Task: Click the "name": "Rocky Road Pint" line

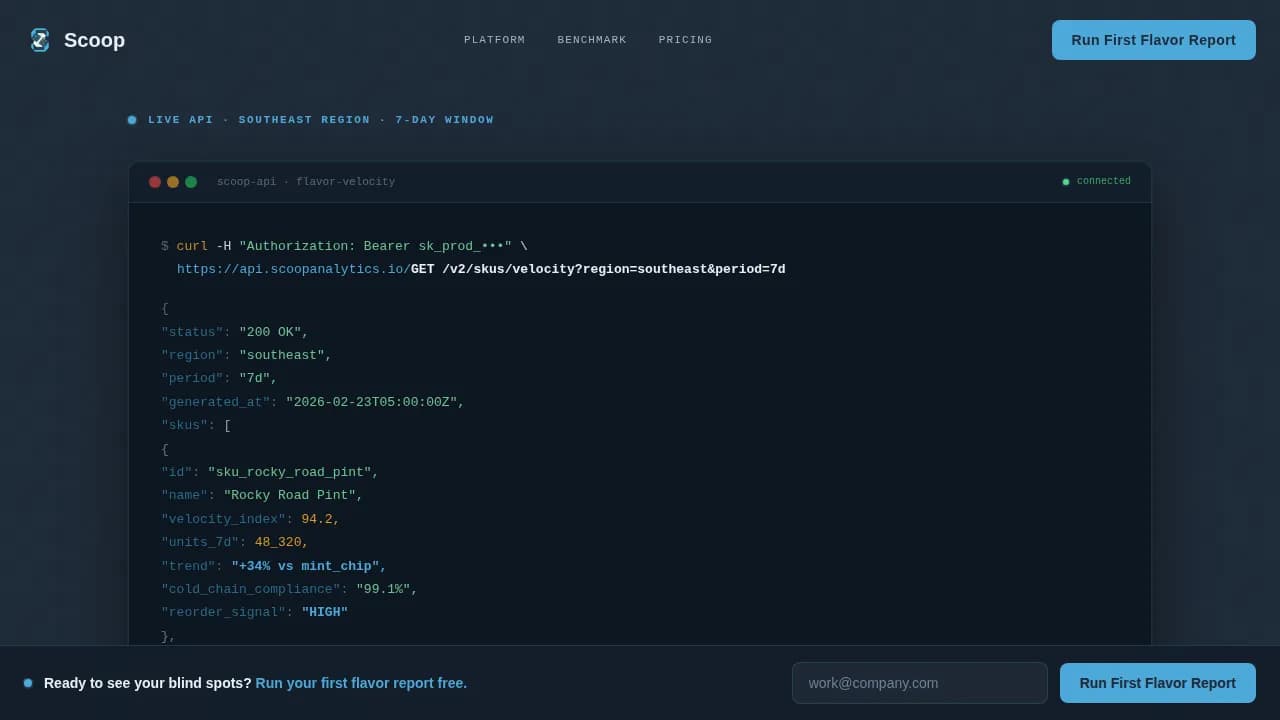Action: (262, 495)
